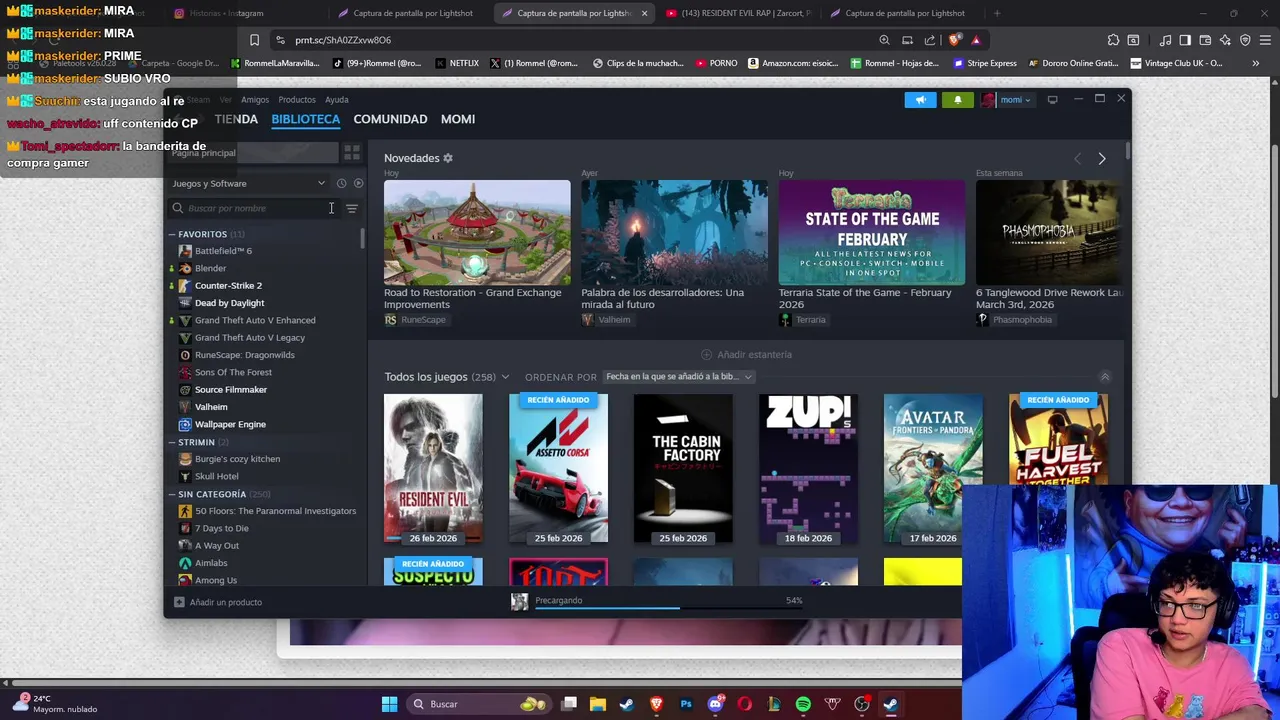
Task: Open Brave Rewards triangle icon
Action: pyautogui.click(x=976, y=40)
